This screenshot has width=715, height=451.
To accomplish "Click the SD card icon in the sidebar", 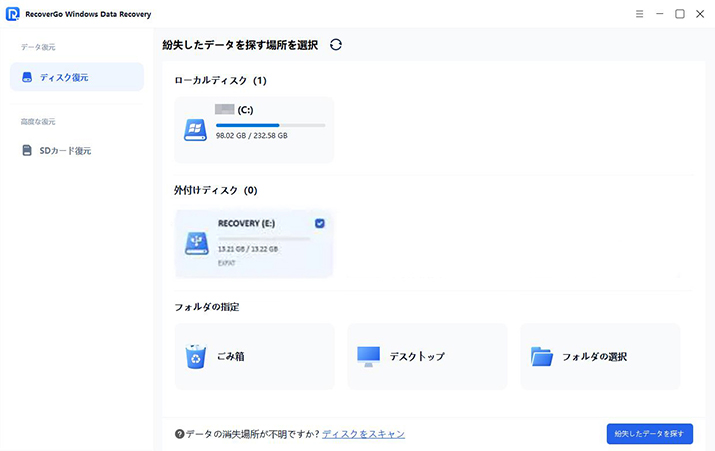I will pyautogui.click(x=27, y=150).
